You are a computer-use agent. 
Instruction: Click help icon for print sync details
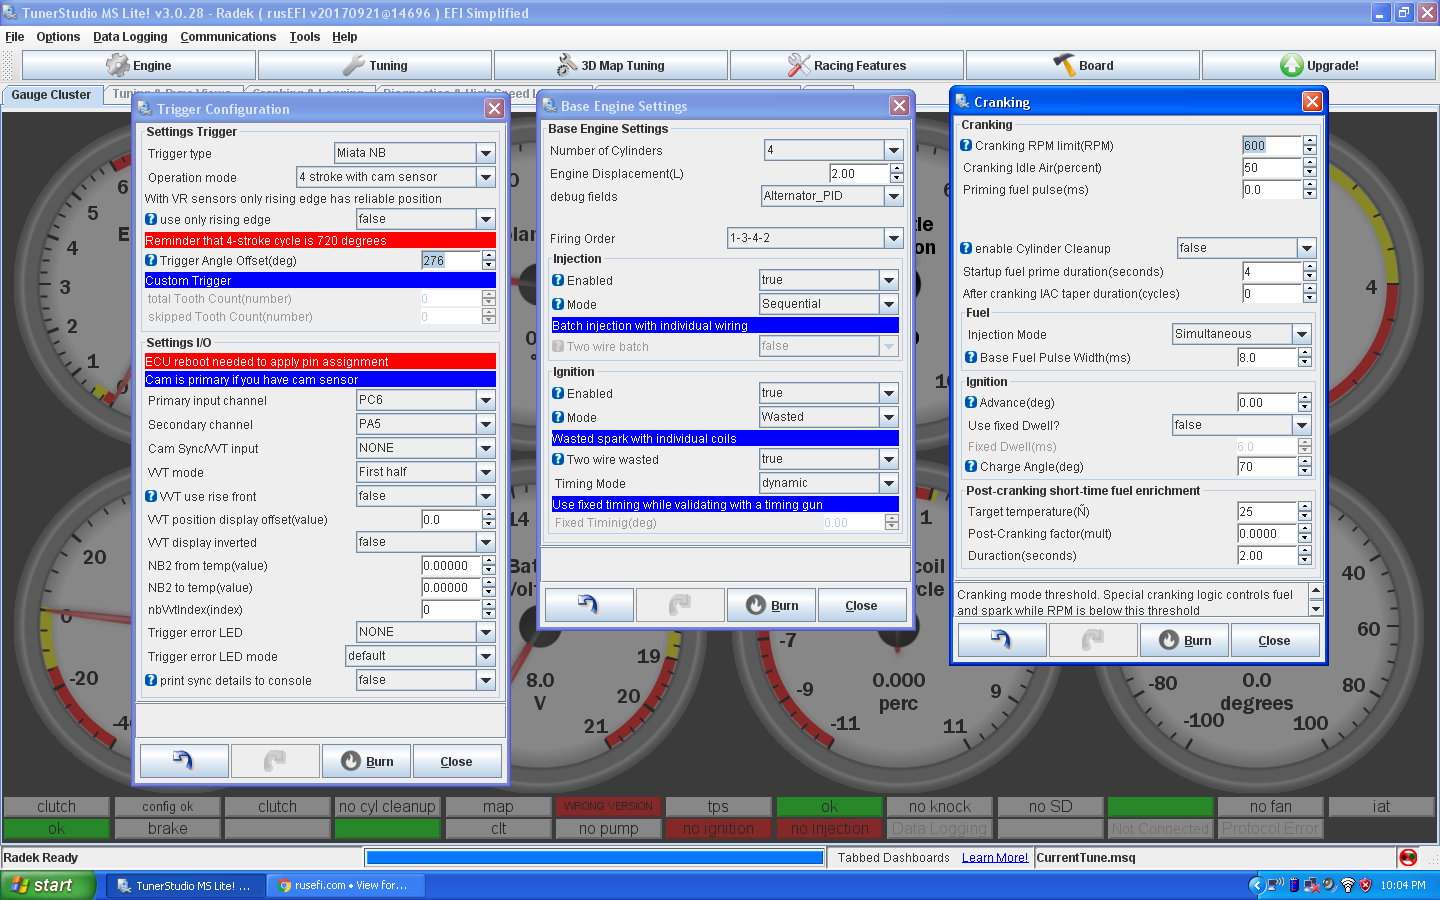click(x=151, y=680)
